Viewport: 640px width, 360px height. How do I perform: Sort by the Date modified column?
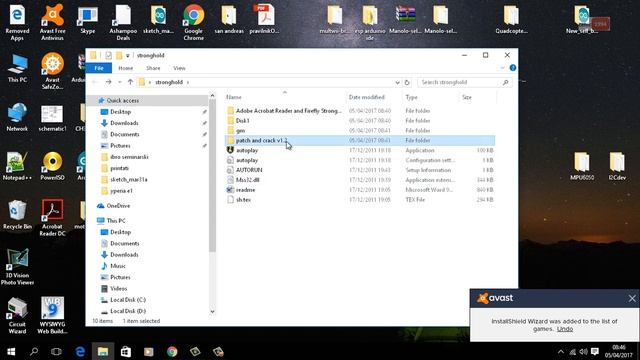point(367,97)
